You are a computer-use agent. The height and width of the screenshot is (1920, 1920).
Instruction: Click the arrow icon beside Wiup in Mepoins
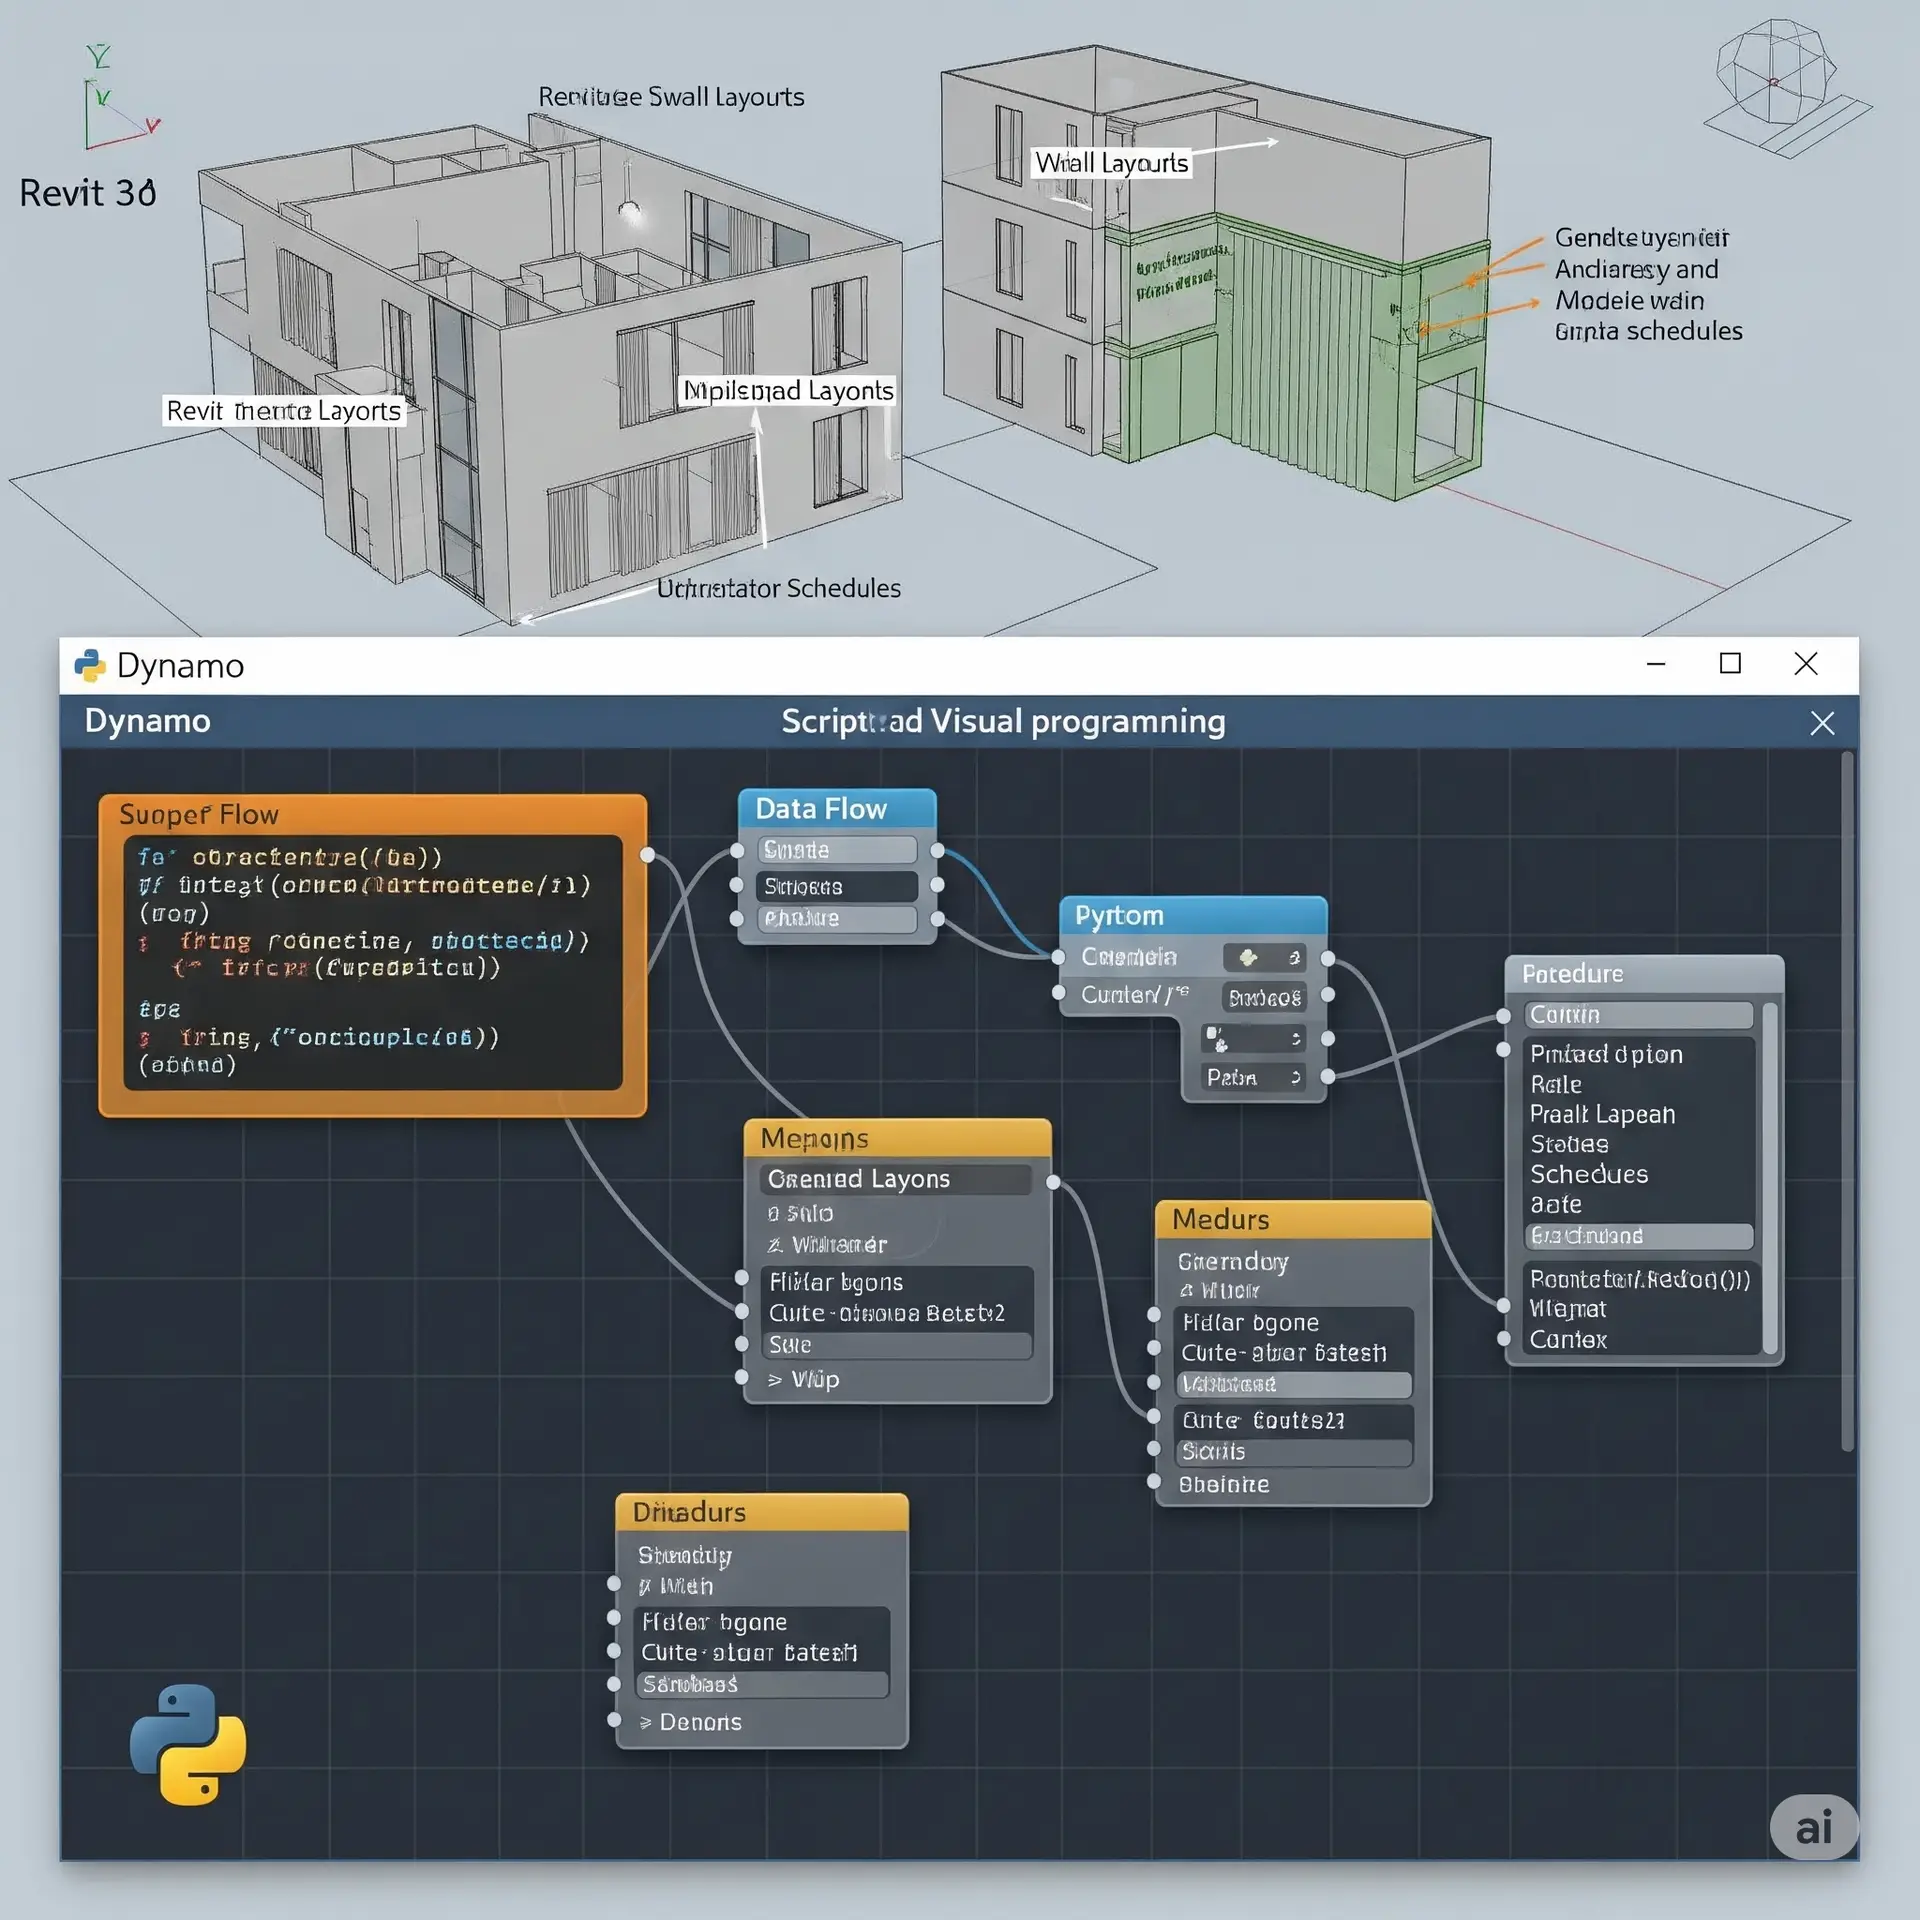[x=775, y=1380]
